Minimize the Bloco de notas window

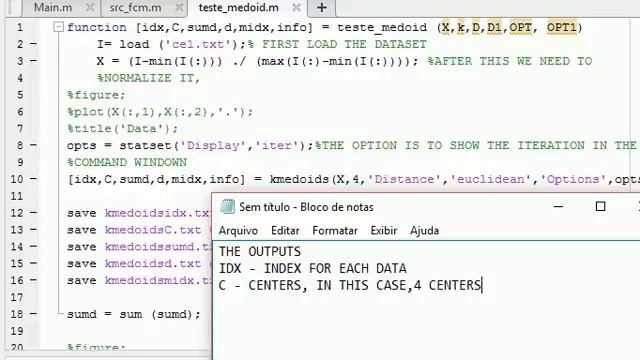(558, 207)
